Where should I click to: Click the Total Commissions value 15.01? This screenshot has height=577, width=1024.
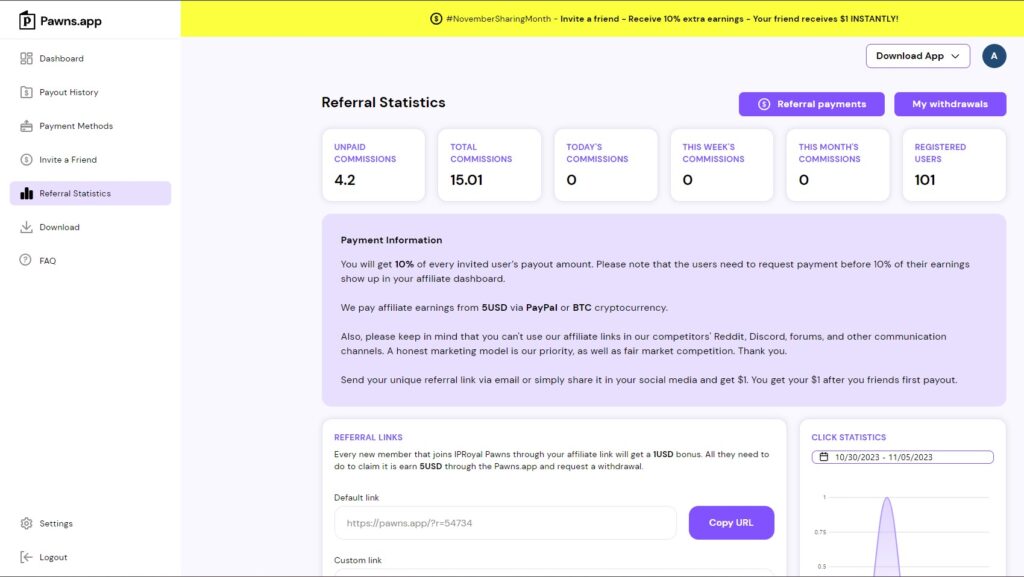tap(466, 180)
